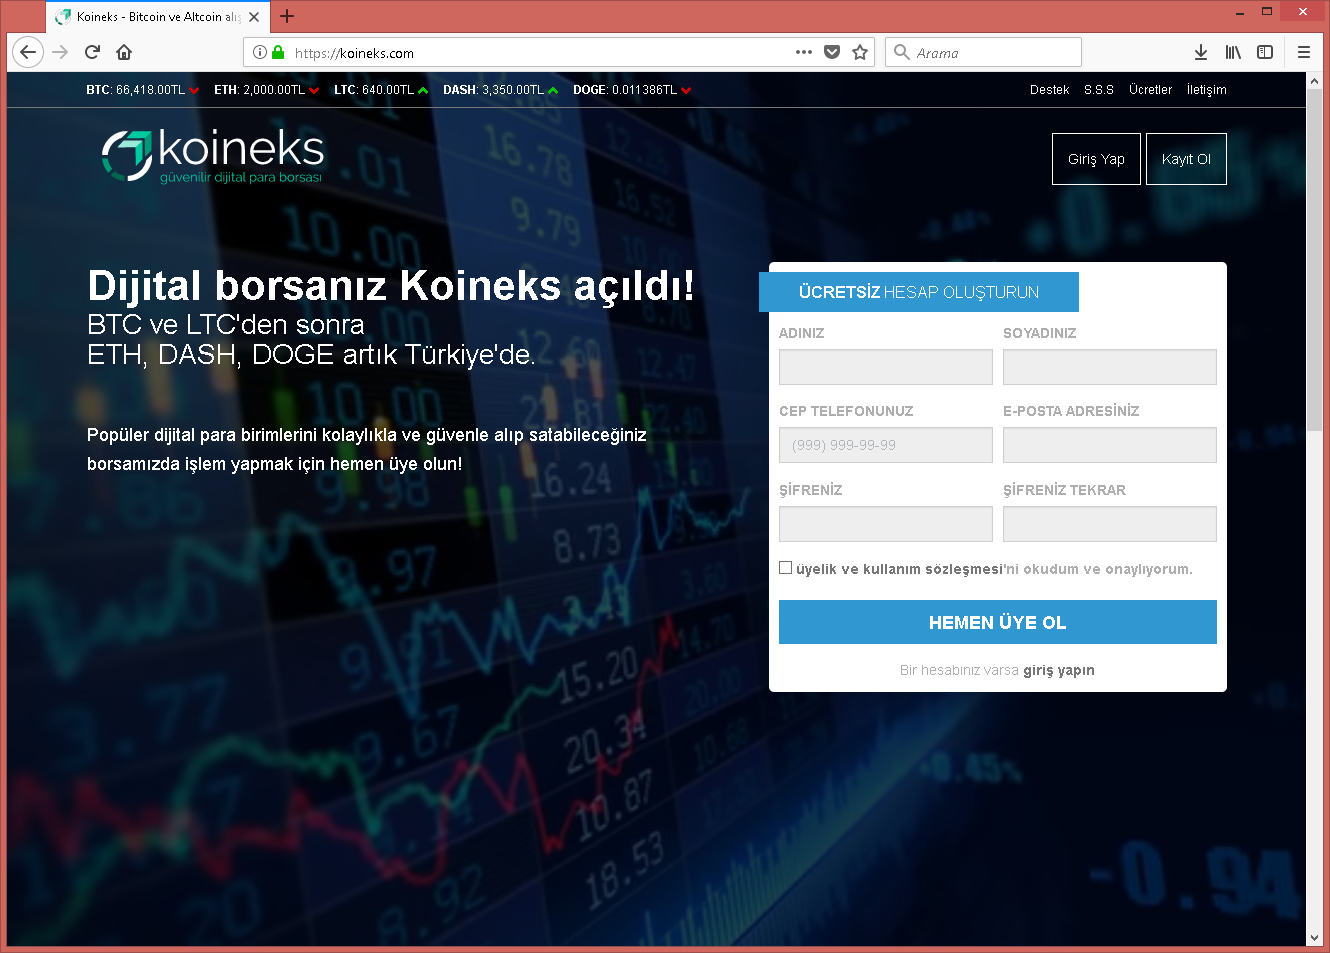Click the Koineks logo
The height and width of the screenshot is (953, 1330).
pos(213,156)
